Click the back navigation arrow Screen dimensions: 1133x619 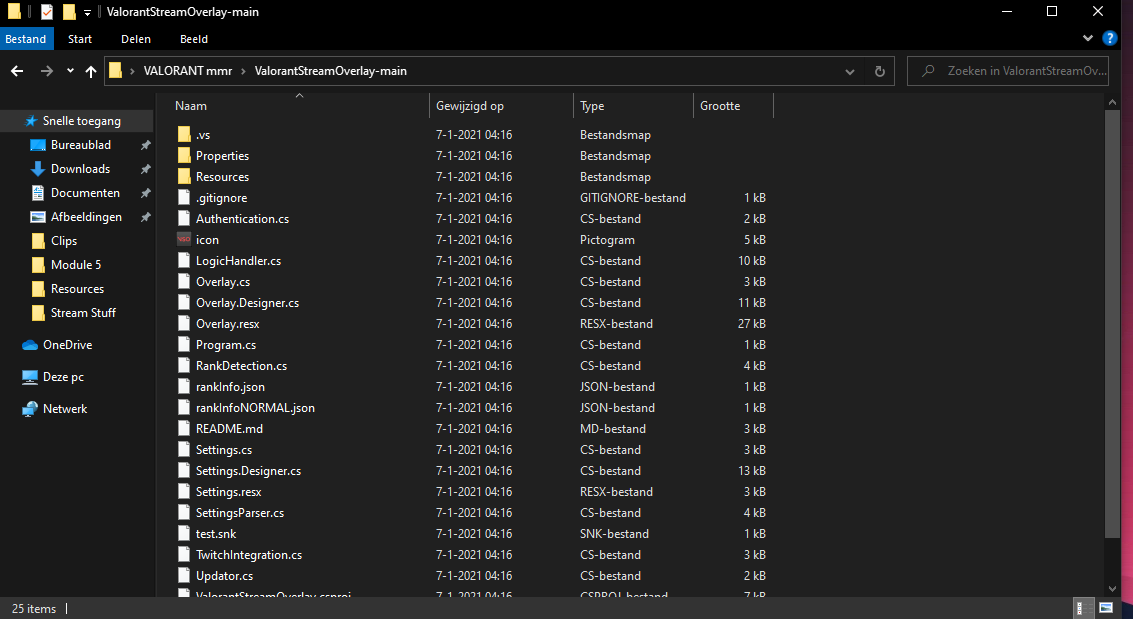point(16,70)
